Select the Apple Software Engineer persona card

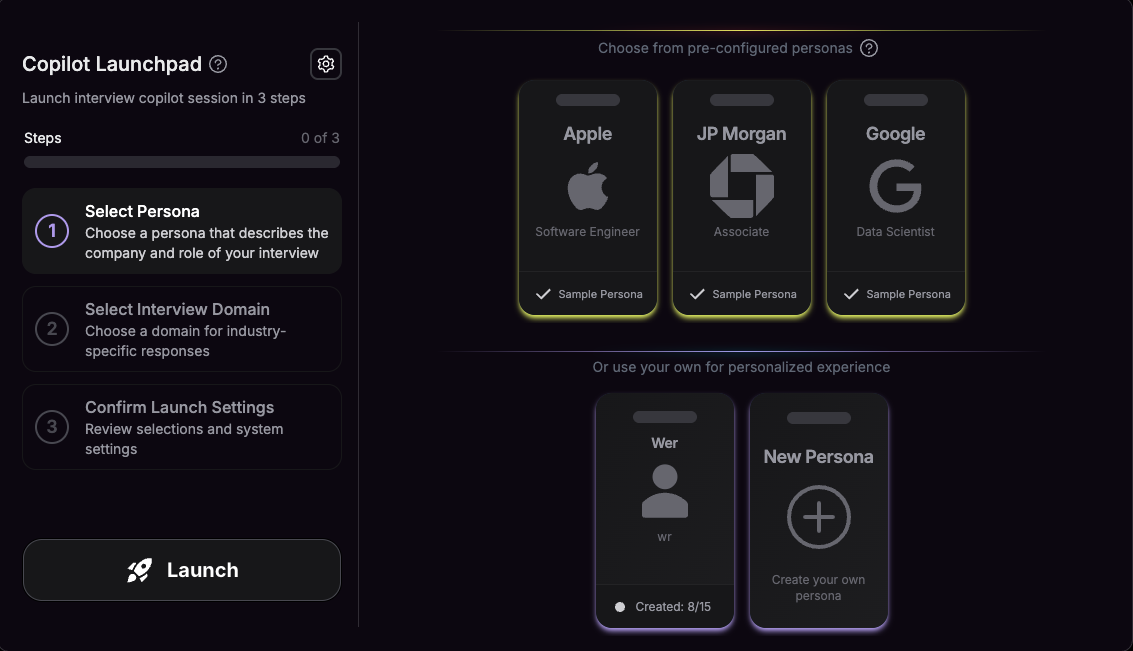click(x=587, y=198)
